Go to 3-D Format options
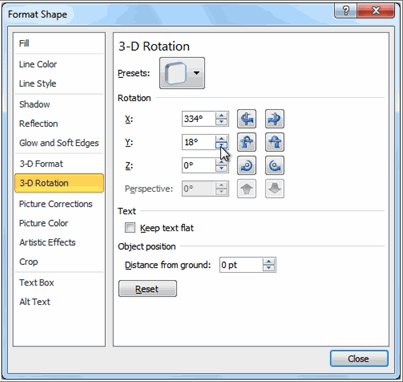 point(41,164)
